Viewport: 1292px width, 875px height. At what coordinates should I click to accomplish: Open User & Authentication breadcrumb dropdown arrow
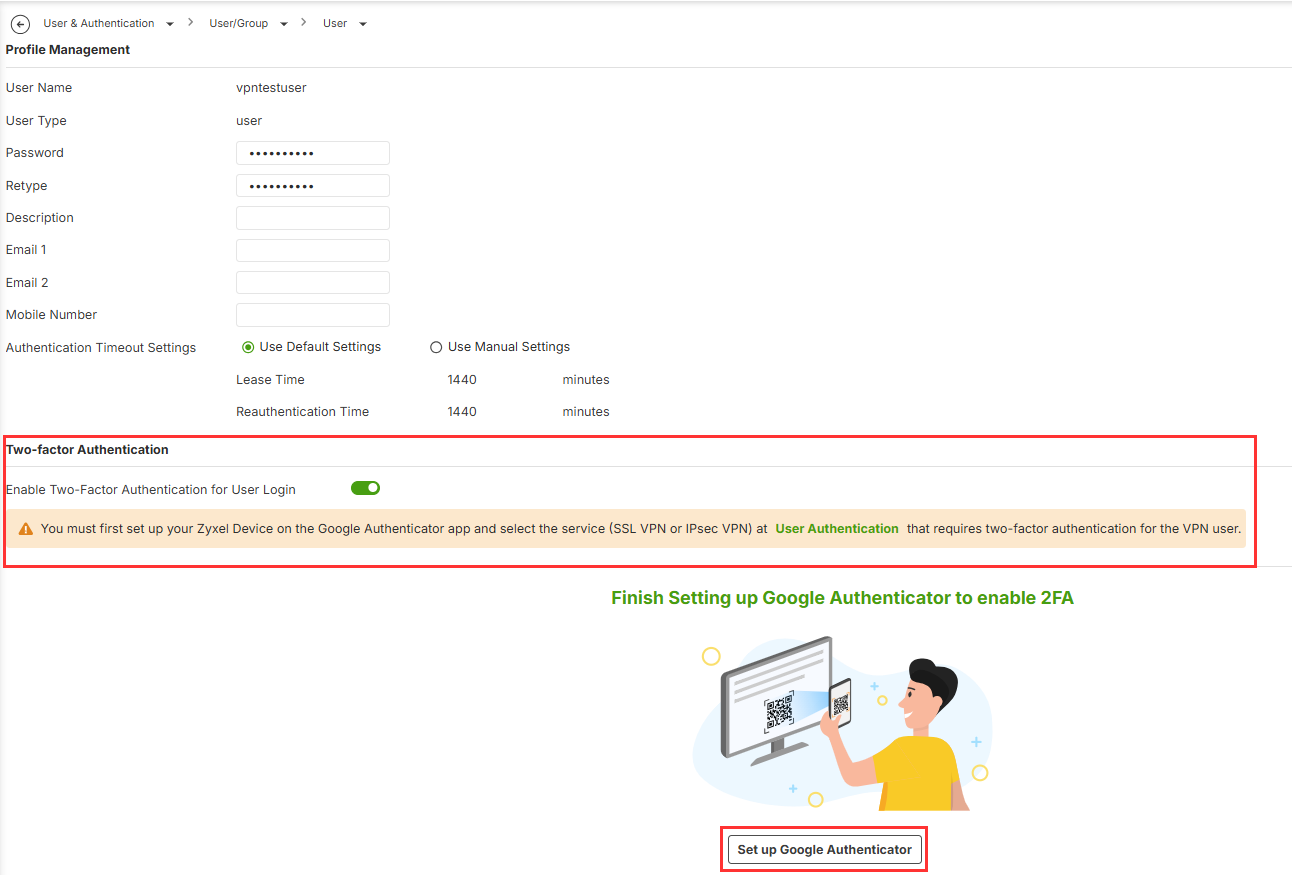click(x=169, y=24)
